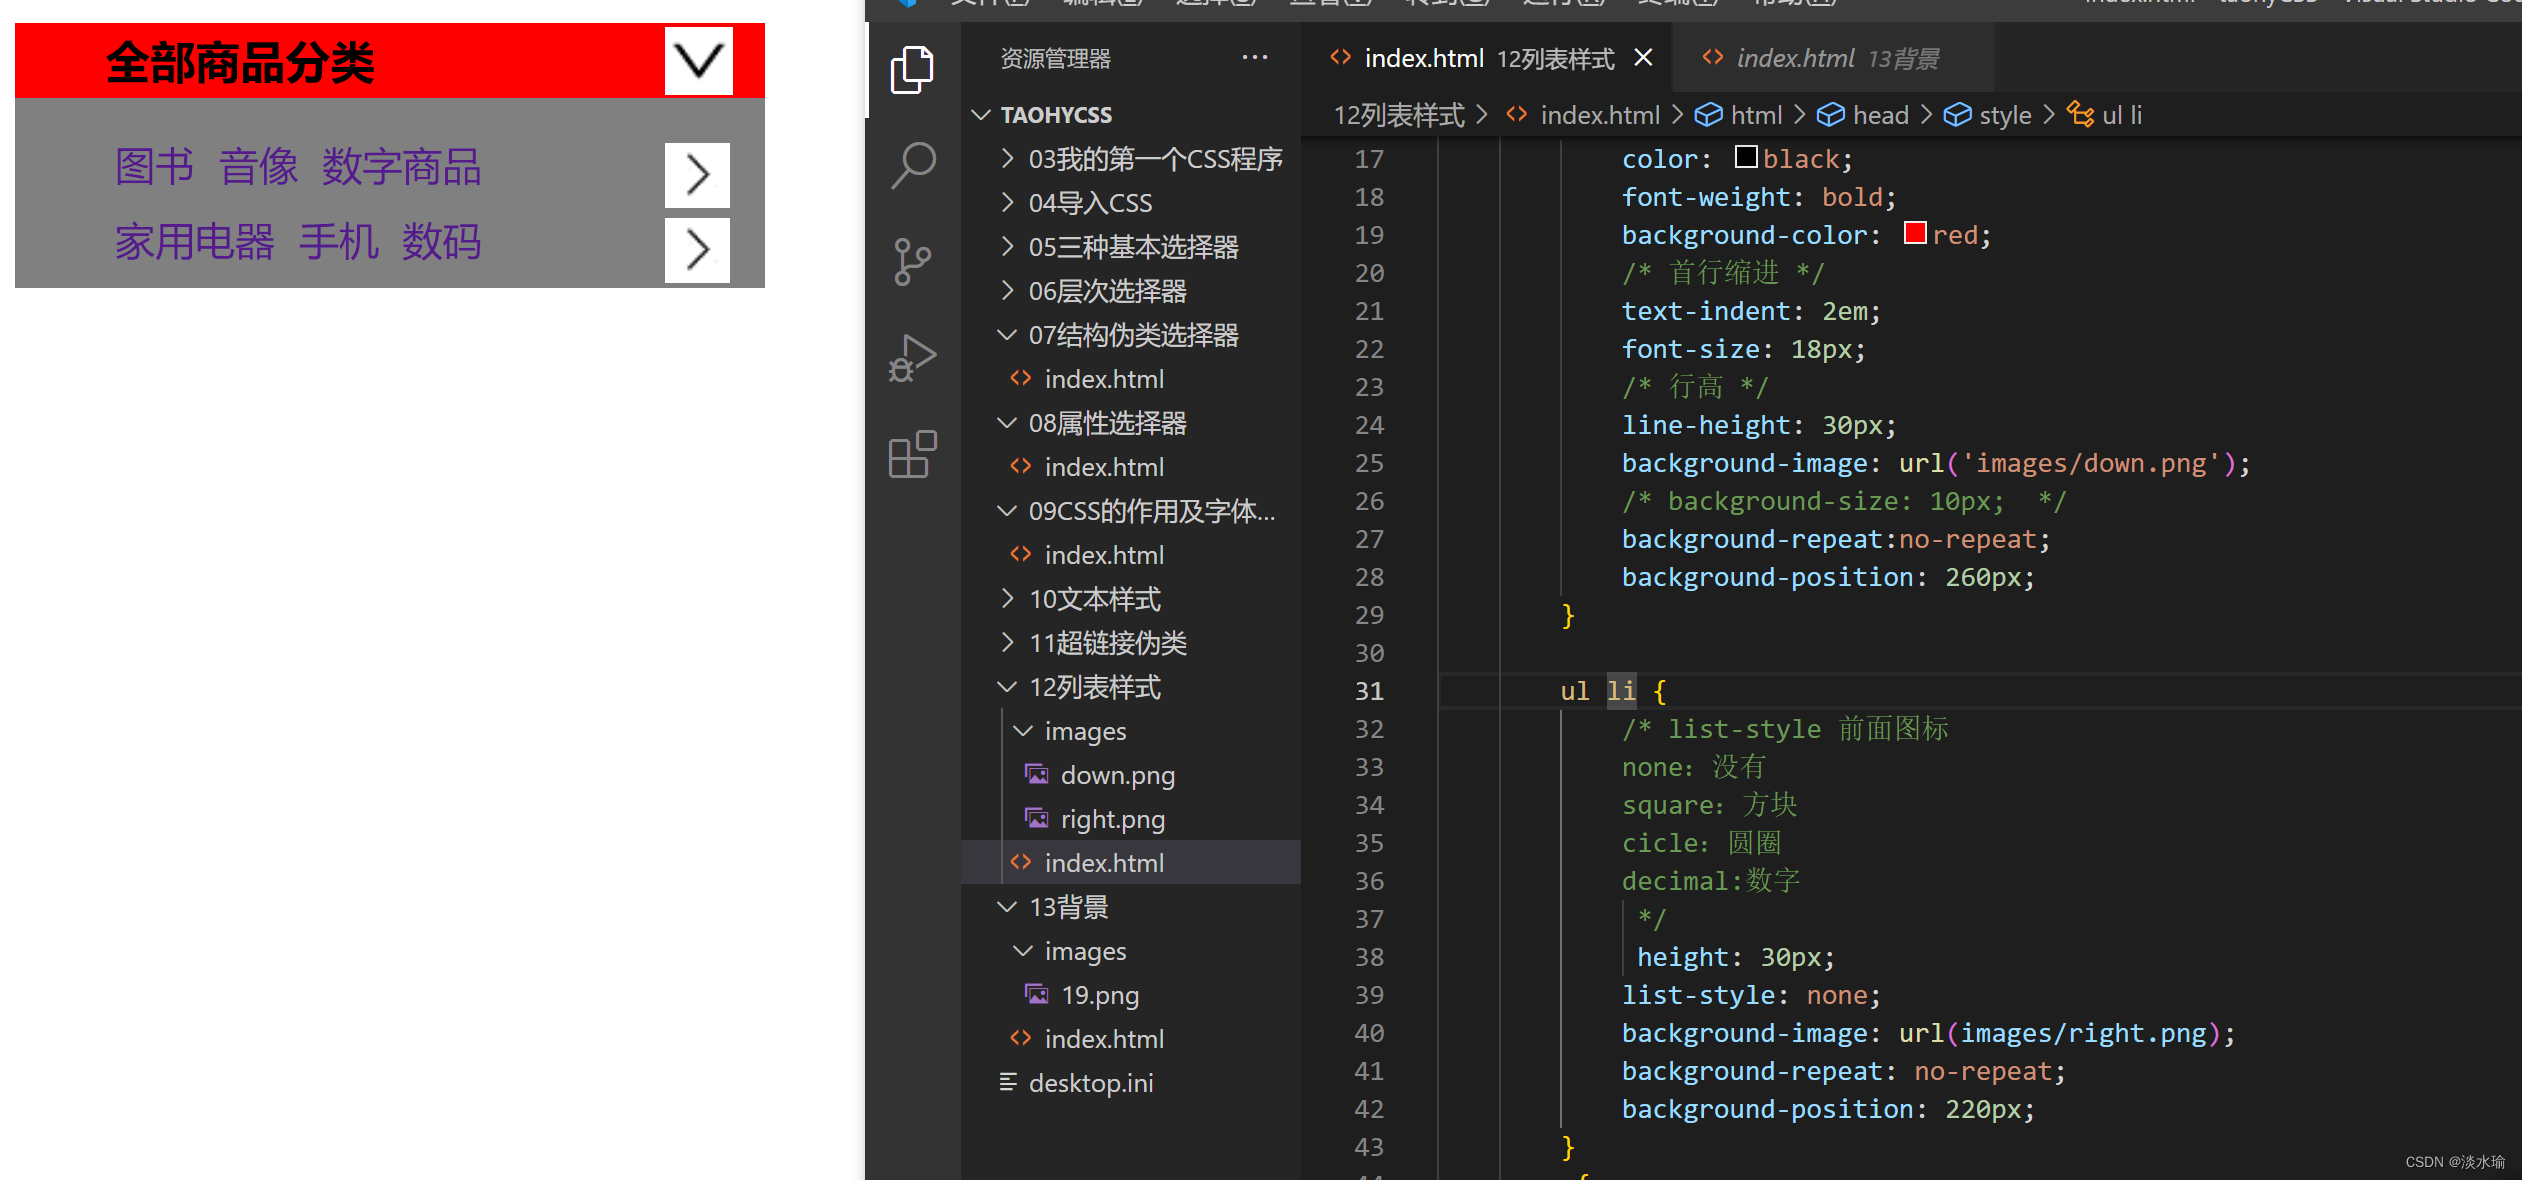Select right.png in the file tree
Image resolution: width=2522 pixels, height=1180 pixels.
coord(1130,819)
